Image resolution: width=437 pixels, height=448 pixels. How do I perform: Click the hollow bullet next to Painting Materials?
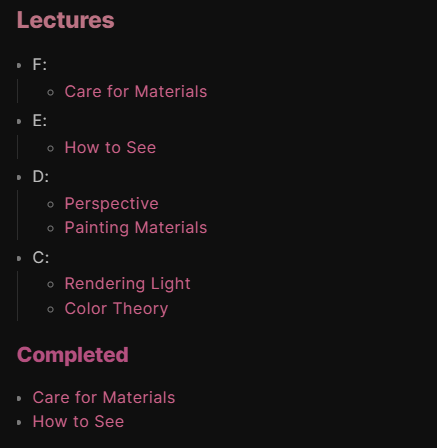click(51, 229)
